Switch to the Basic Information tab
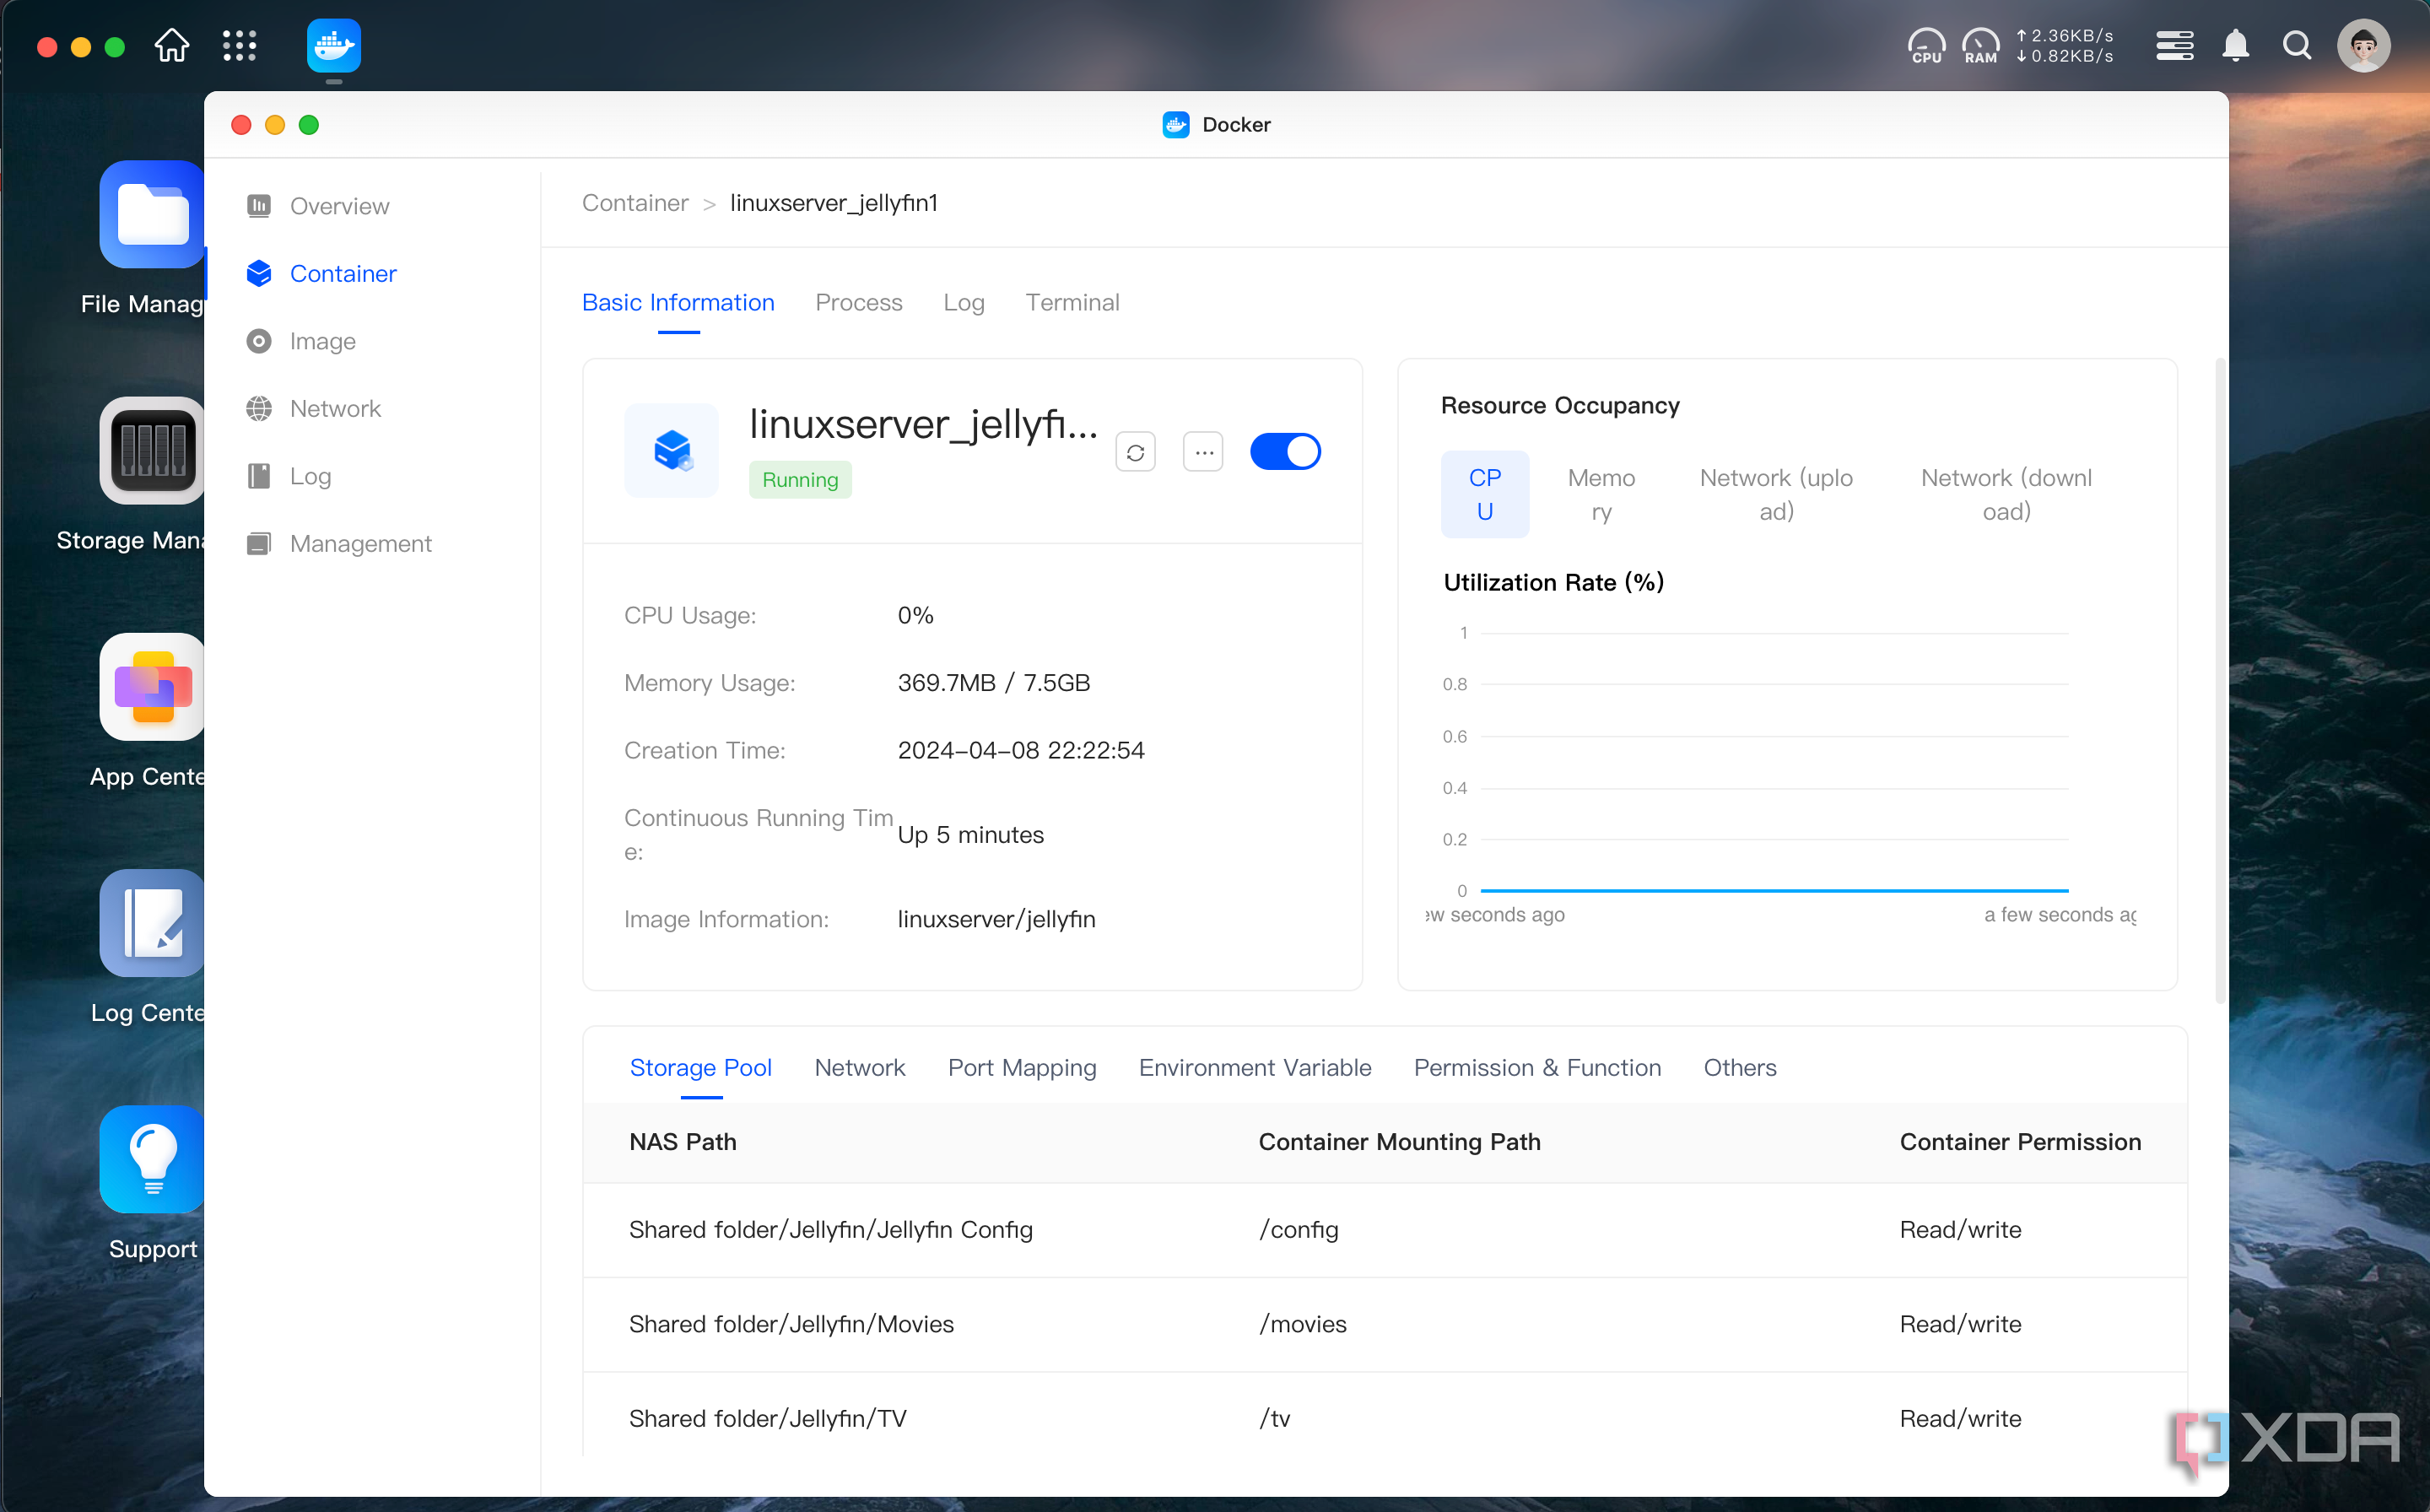Viewport: 2430px width, 1512px height. [x=678, y=303]
